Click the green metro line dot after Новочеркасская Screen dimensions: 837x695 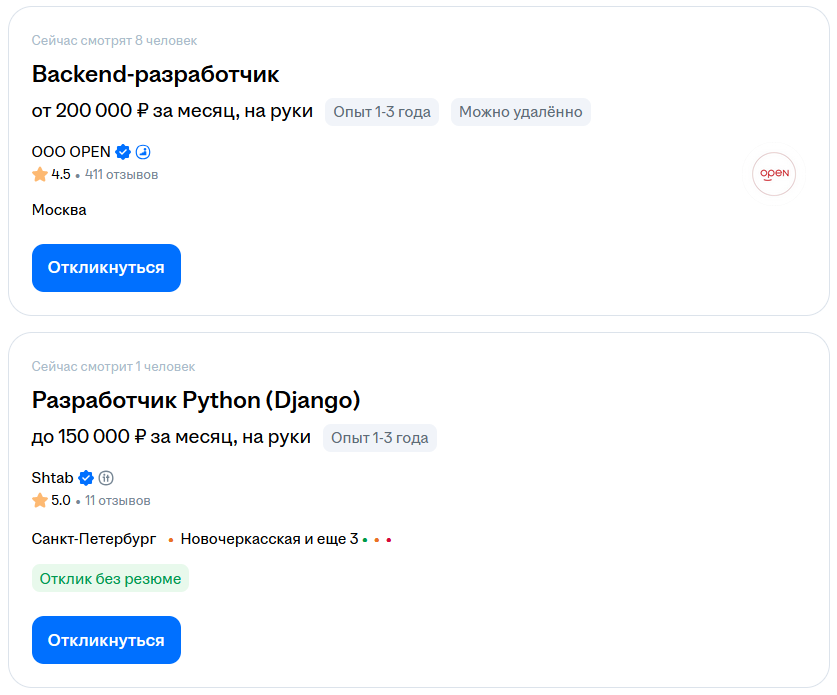pyautogui.click(x=365, y=539)
